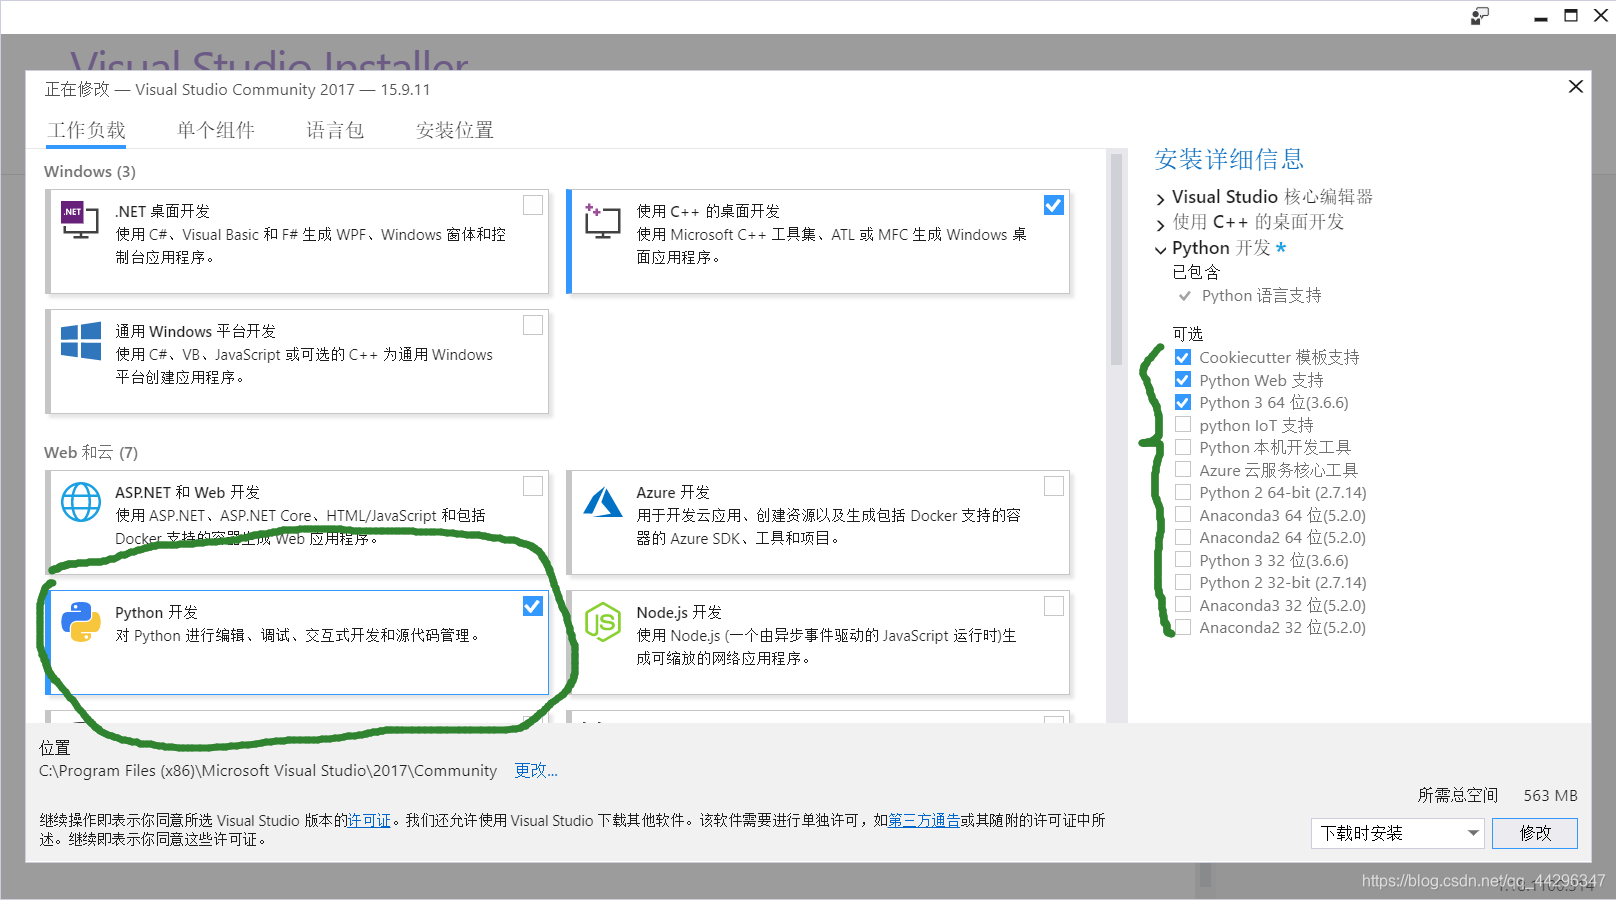
Task: Enable python IoT 支持 option
Action: (1183, 425)
